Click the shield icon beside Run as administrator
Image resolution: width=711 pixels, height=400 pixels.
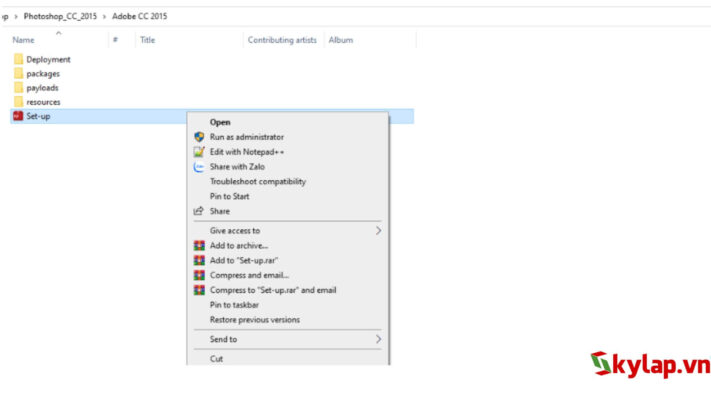(x=199, y=137)
